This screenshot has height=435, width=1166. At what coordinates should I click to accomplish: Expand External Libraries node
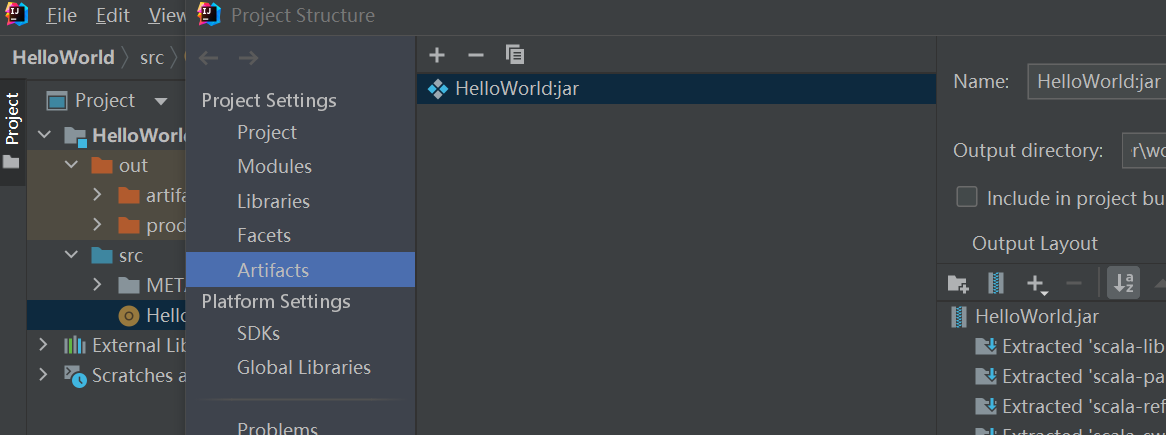click(x=43, y=345)
